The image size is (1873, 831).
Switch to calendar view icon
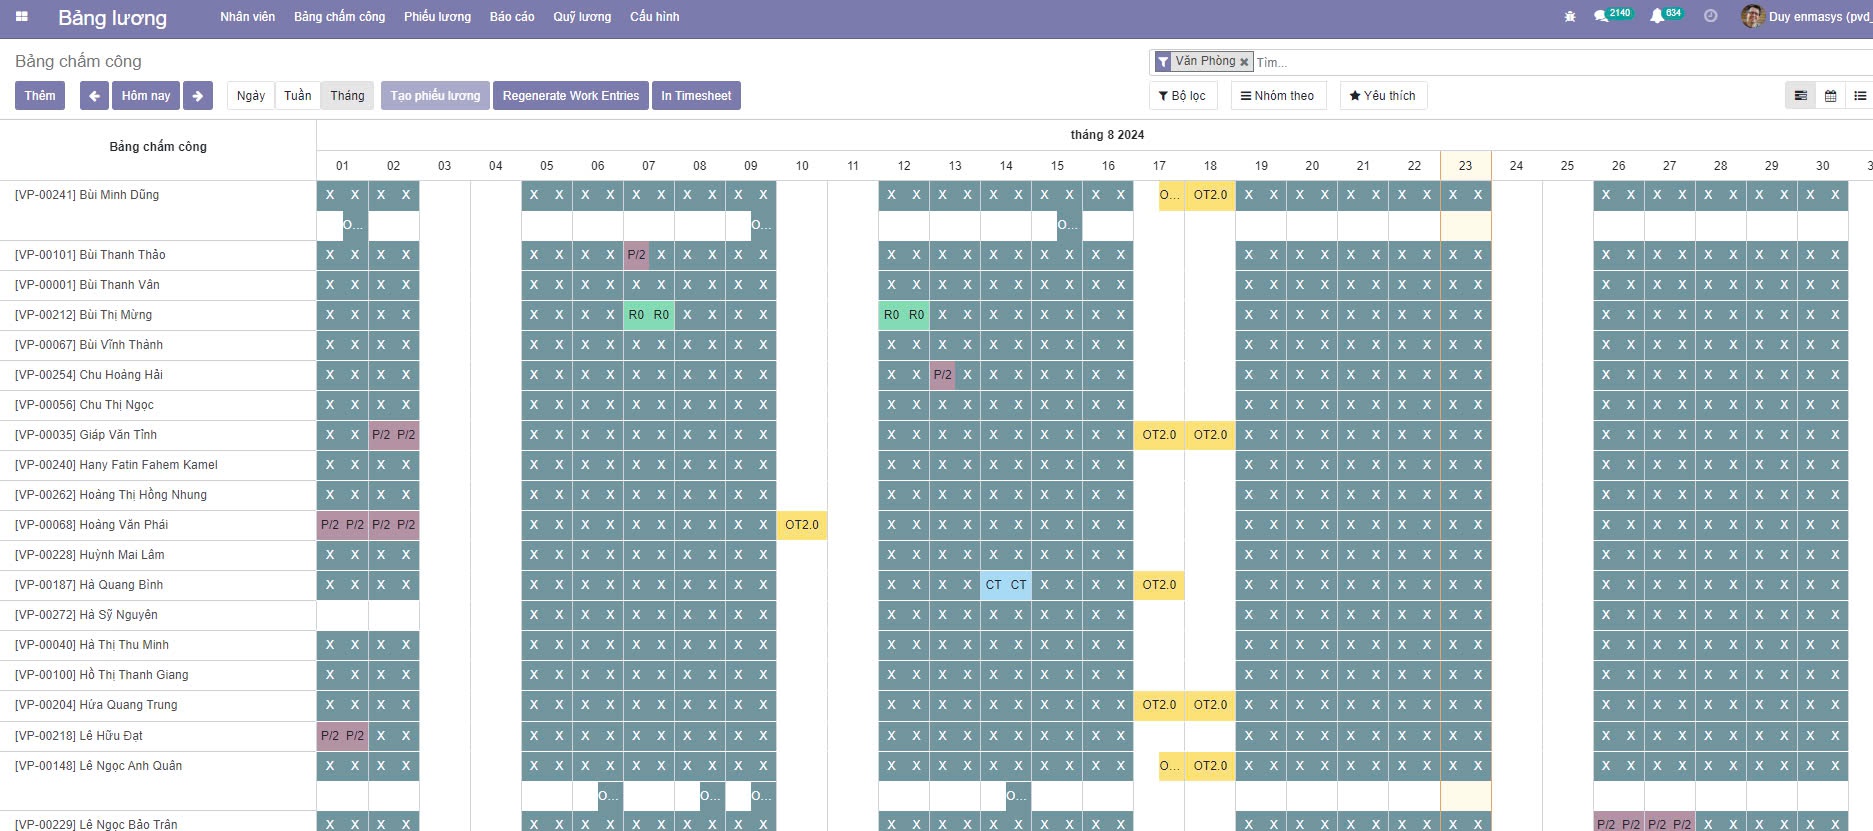[1830, 96]
